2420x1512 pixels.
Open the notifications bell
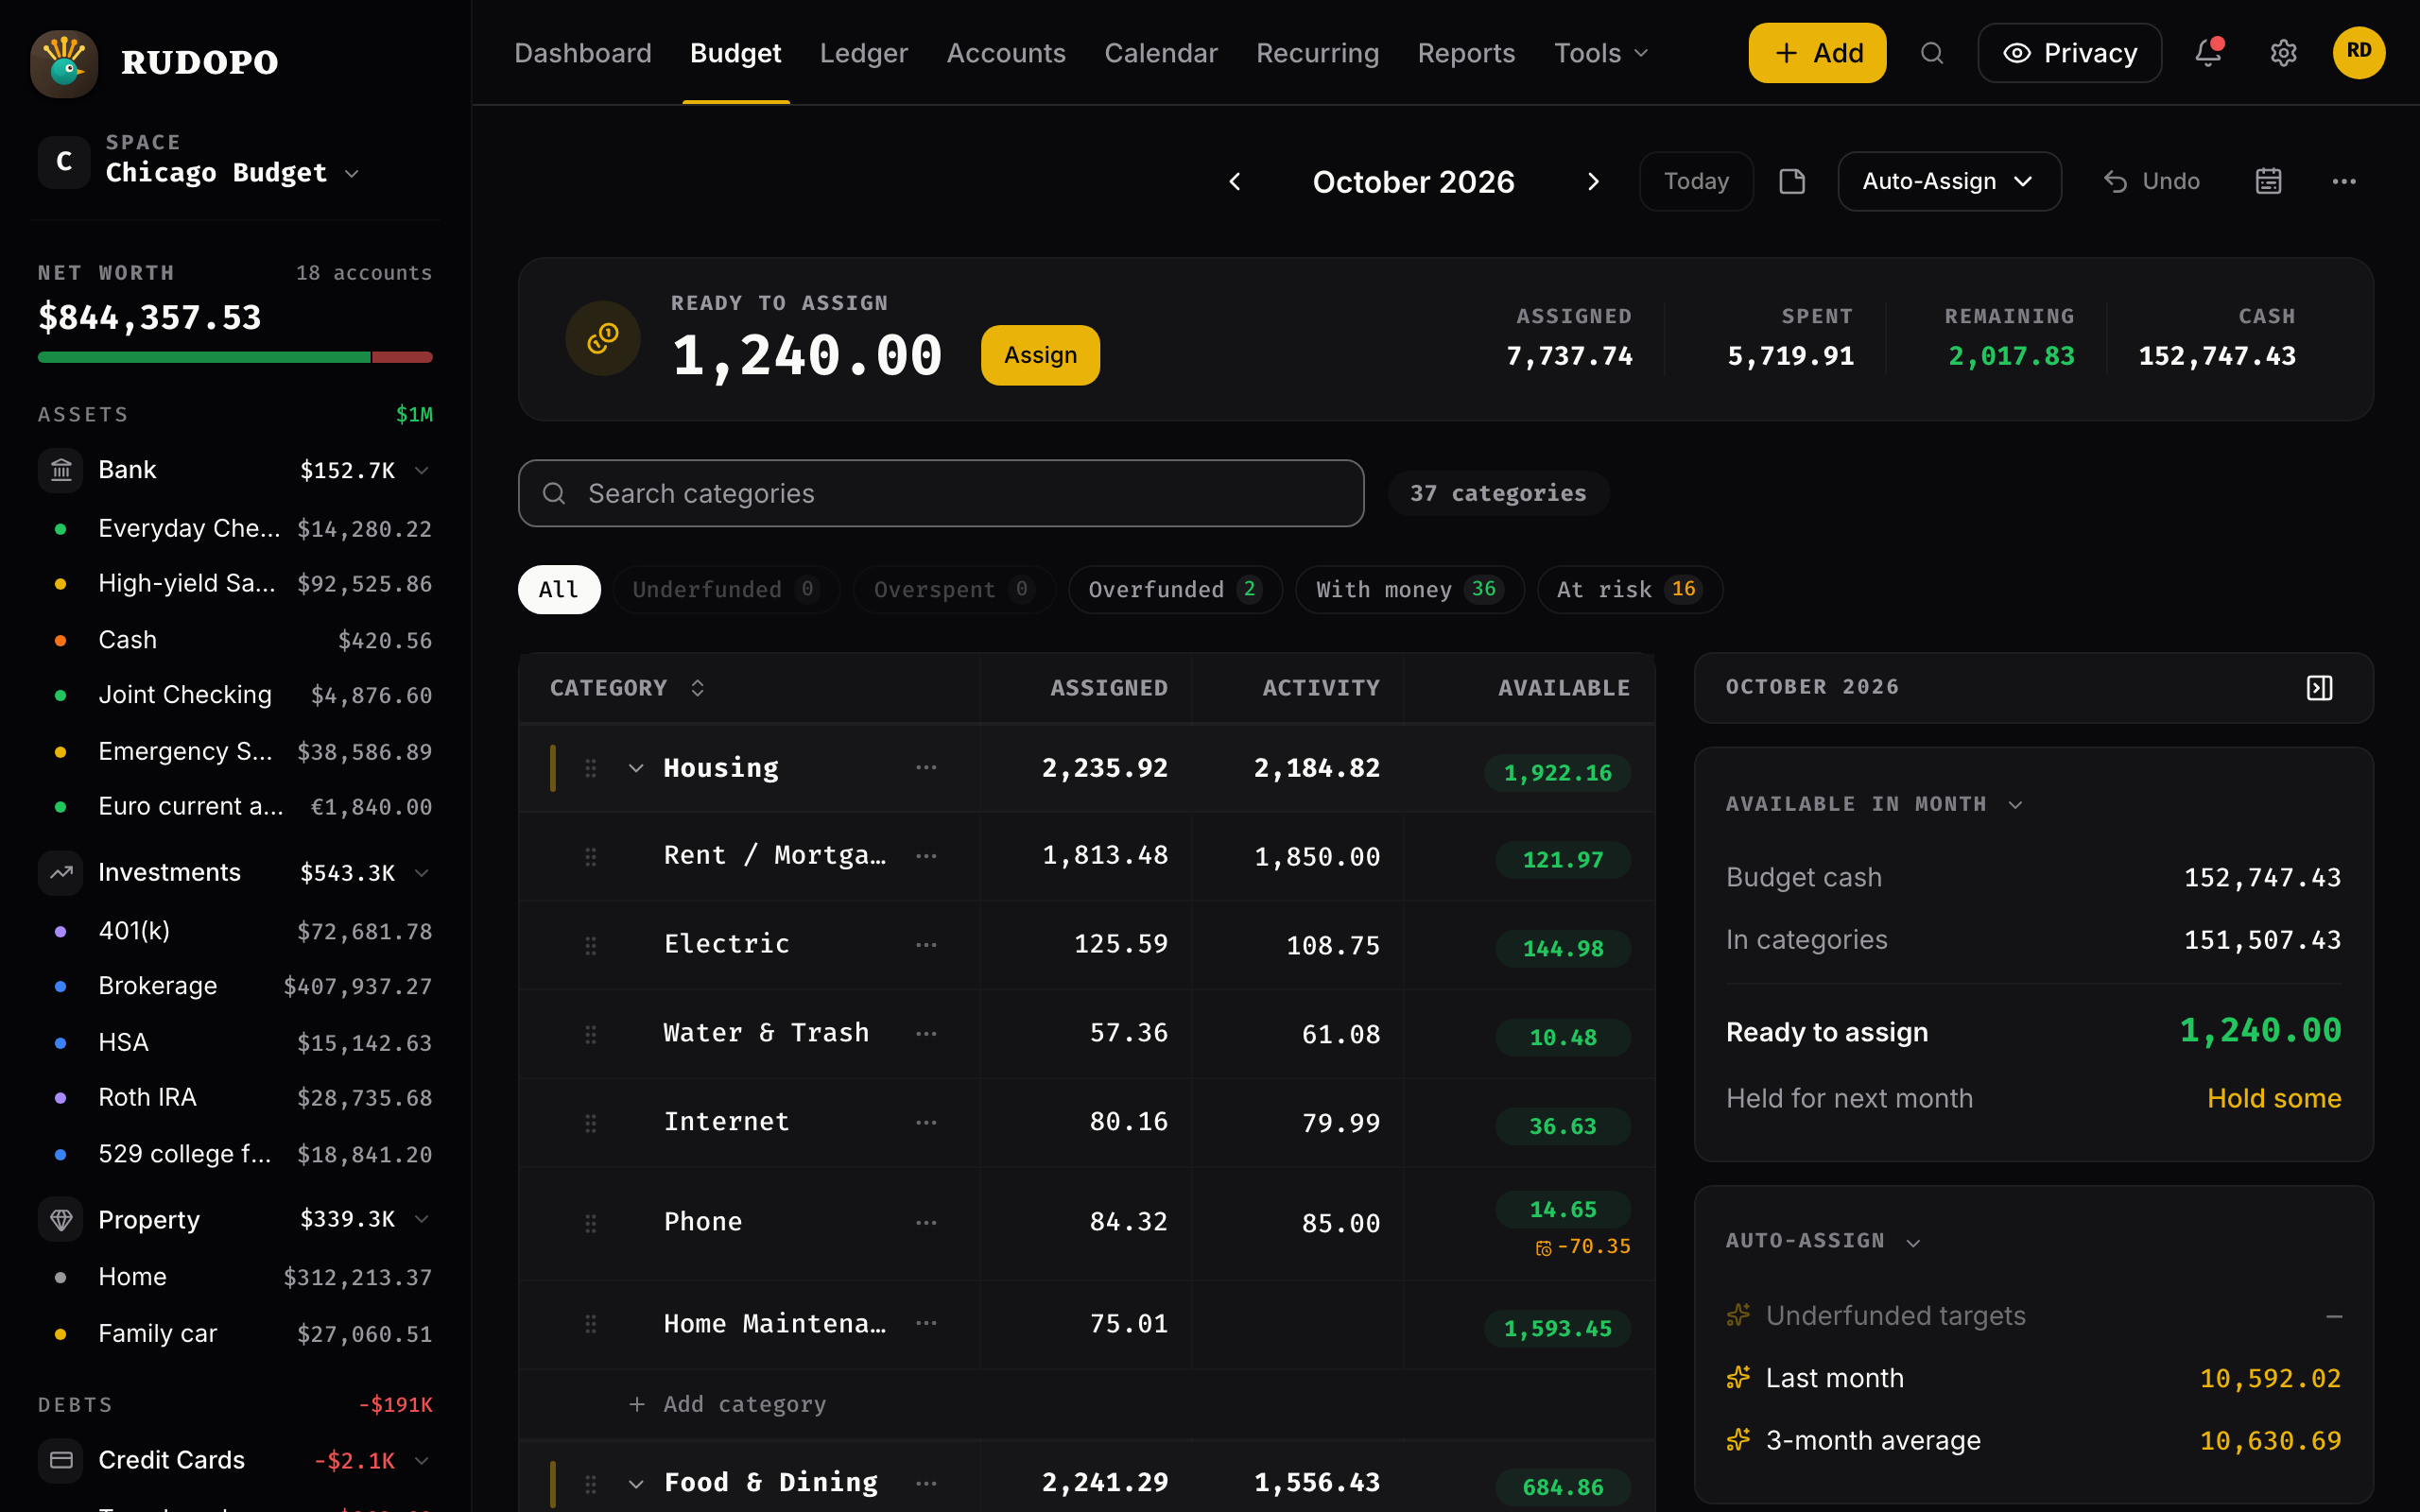2208,53
